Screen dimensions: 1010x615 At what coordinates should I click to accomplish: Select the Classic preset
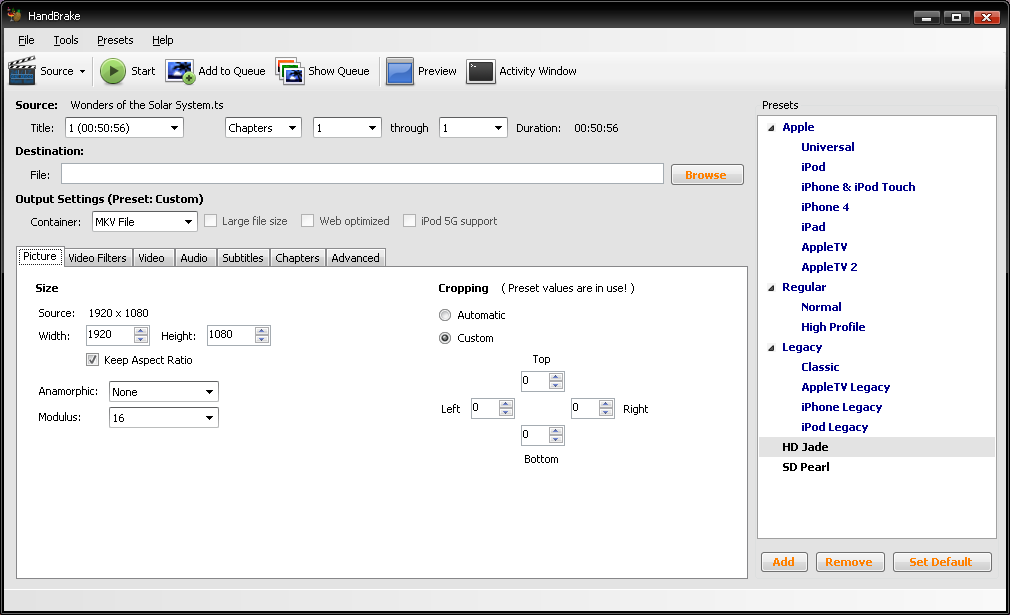[x=820, y=366]
